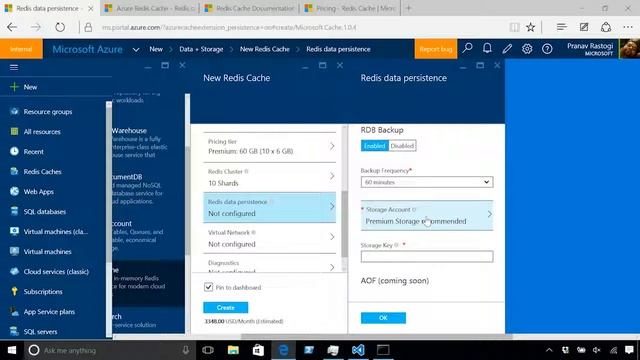
Task: Set RDB Backup to Disabled
Action: click(x=402, y=146)
